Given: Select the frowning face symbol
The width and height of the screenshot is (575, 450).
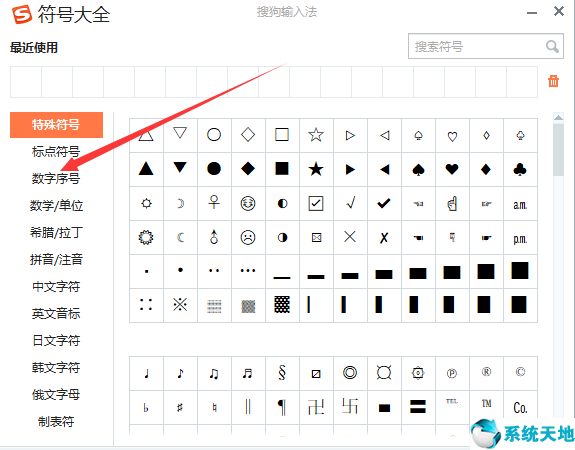Looking at the screenshot, I should pyautogui.click(x=248, y=237).
